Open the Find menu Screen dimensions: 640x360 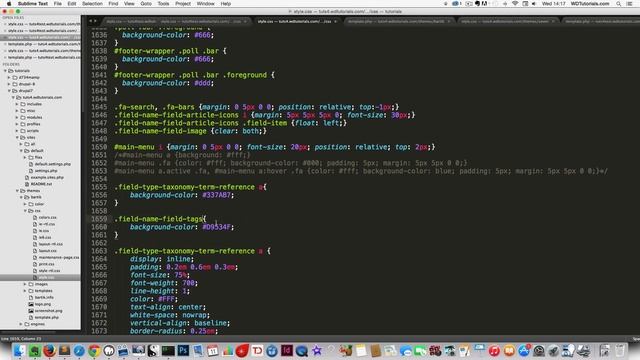click(113, 4)
